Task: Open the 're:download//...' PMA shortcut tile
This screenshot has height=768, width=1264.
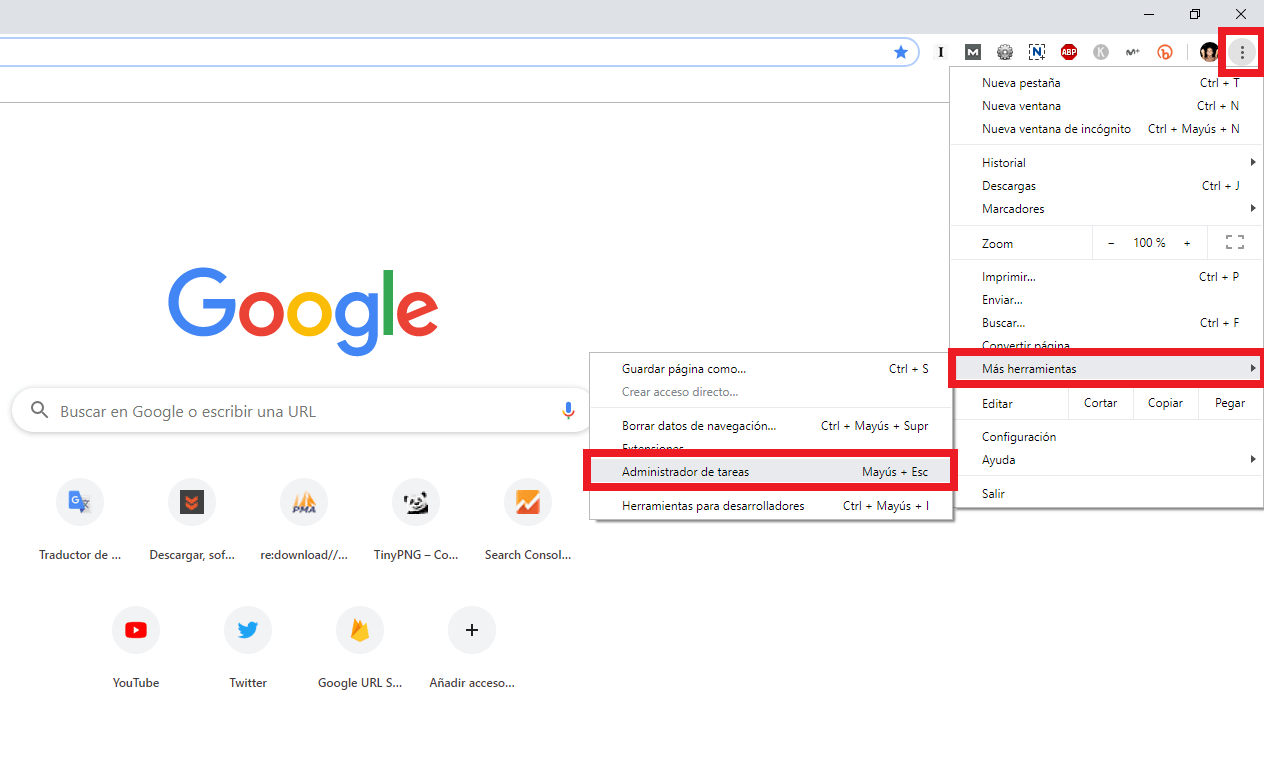Action: [x=304, y=520]
